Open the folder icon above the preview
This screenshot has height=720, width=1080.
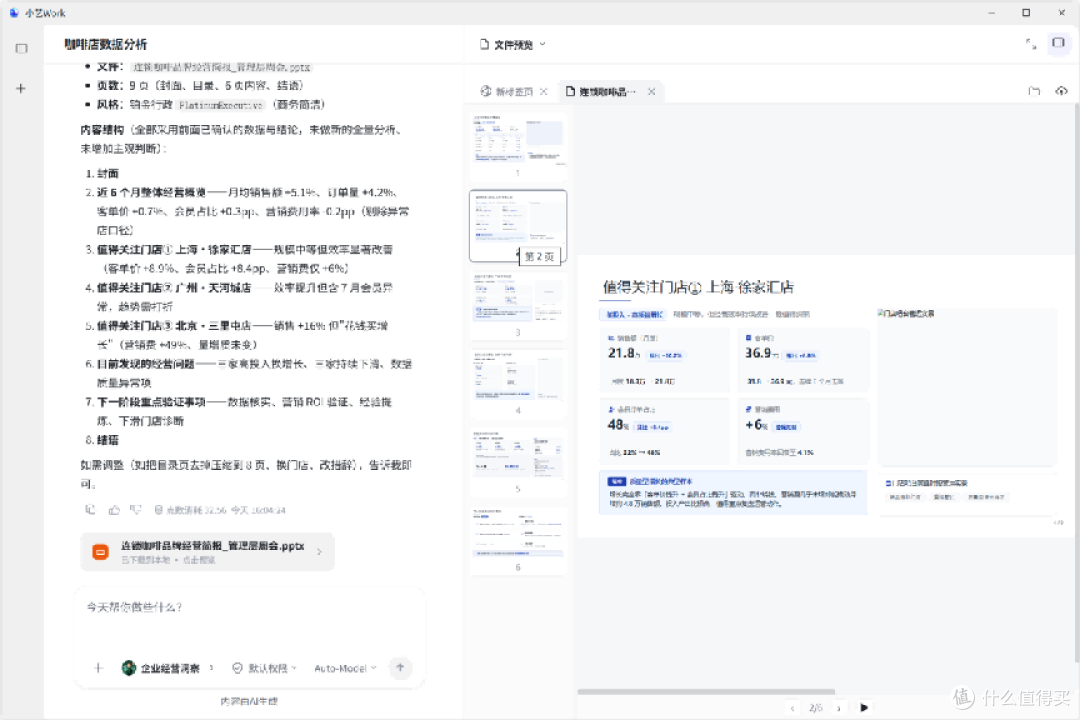point(1034,91)
